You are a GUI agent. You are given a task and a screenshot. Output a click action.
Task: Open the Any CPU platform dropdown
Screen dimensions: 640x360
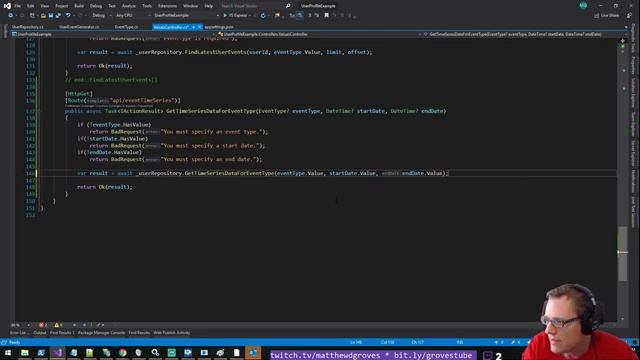click(132, 16)
